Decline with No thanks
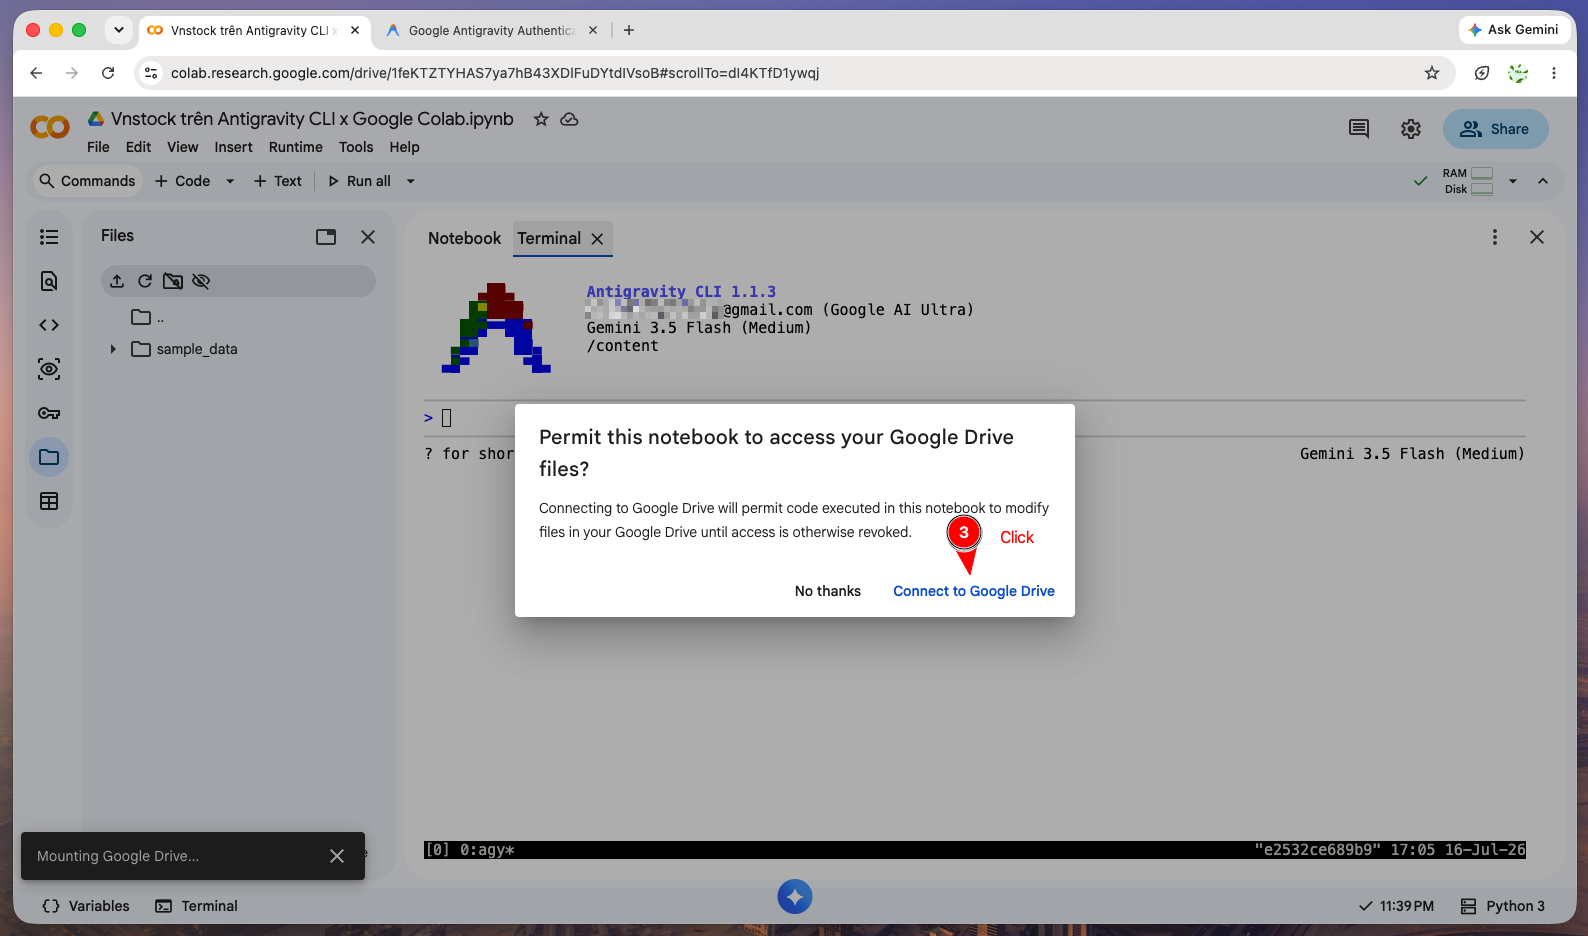 828,591
